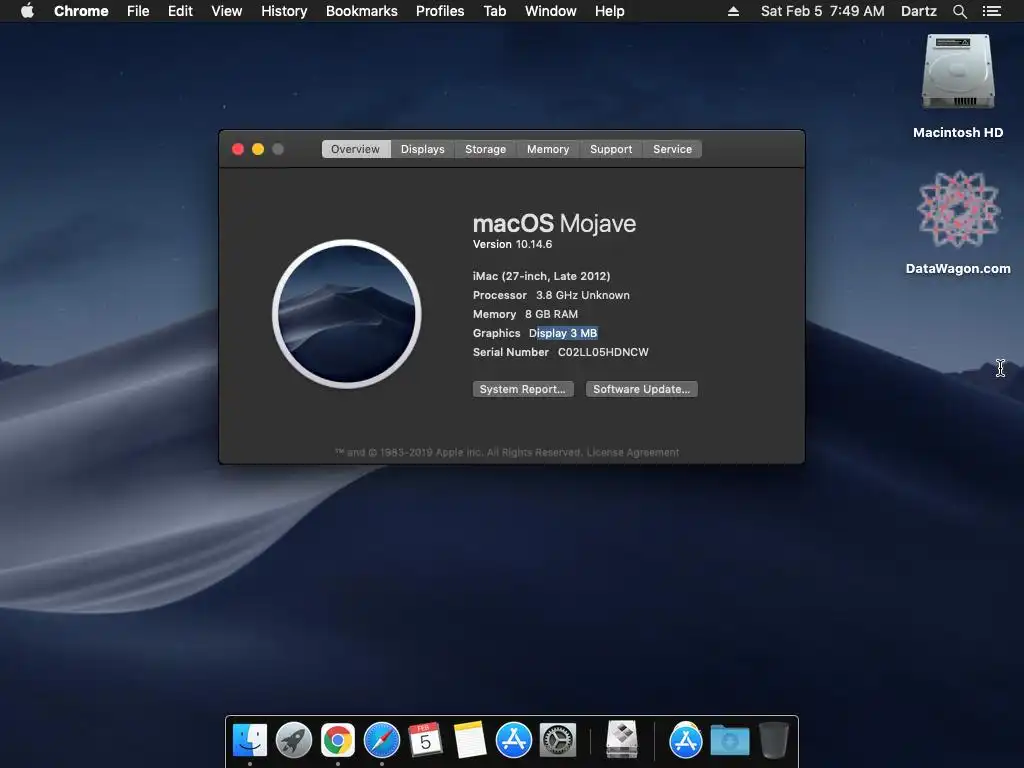Click iMac (27-inch, Late 2012) model text

pos(541,276)
